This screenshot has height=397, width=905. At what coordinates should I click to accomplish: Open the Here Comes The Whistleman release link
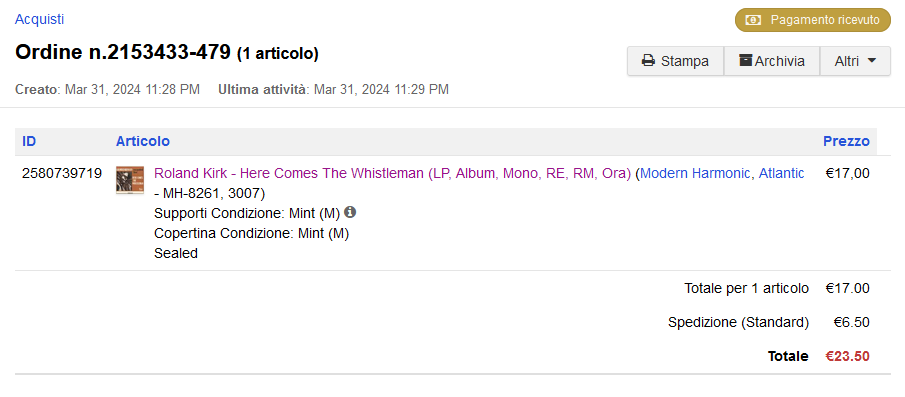(x=392, y=173)
